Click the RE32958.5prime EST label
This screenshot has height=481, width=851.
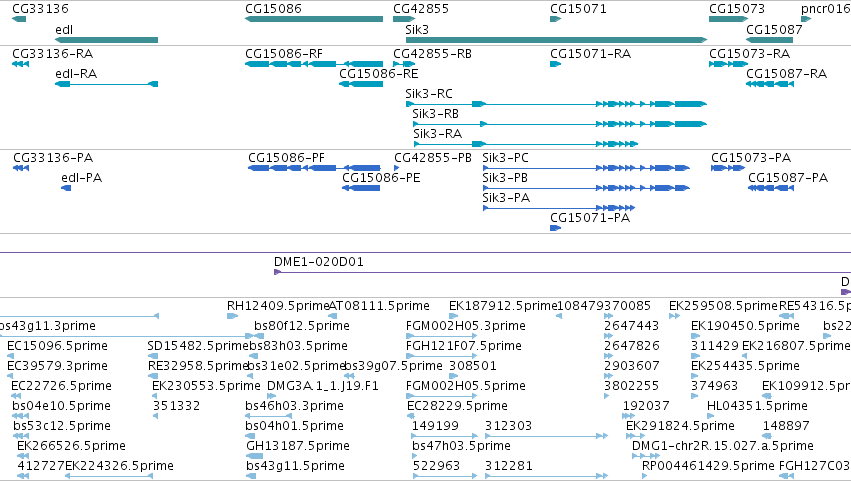(x=198, y=366)
